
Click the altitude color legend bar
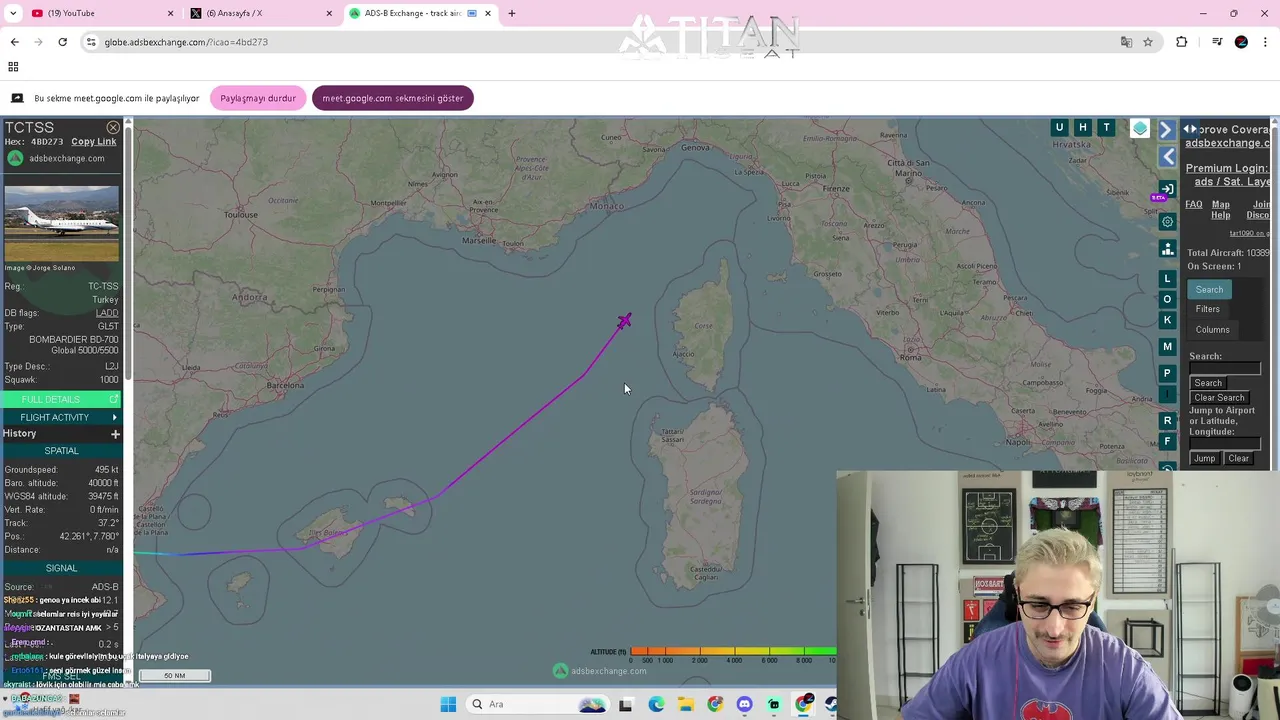(x=732, y=652)
